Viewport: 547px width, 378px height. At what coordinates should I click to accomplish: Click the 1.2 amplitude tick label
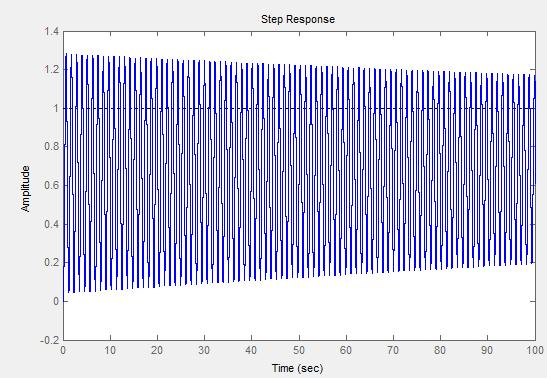click(x=52, y=69)
